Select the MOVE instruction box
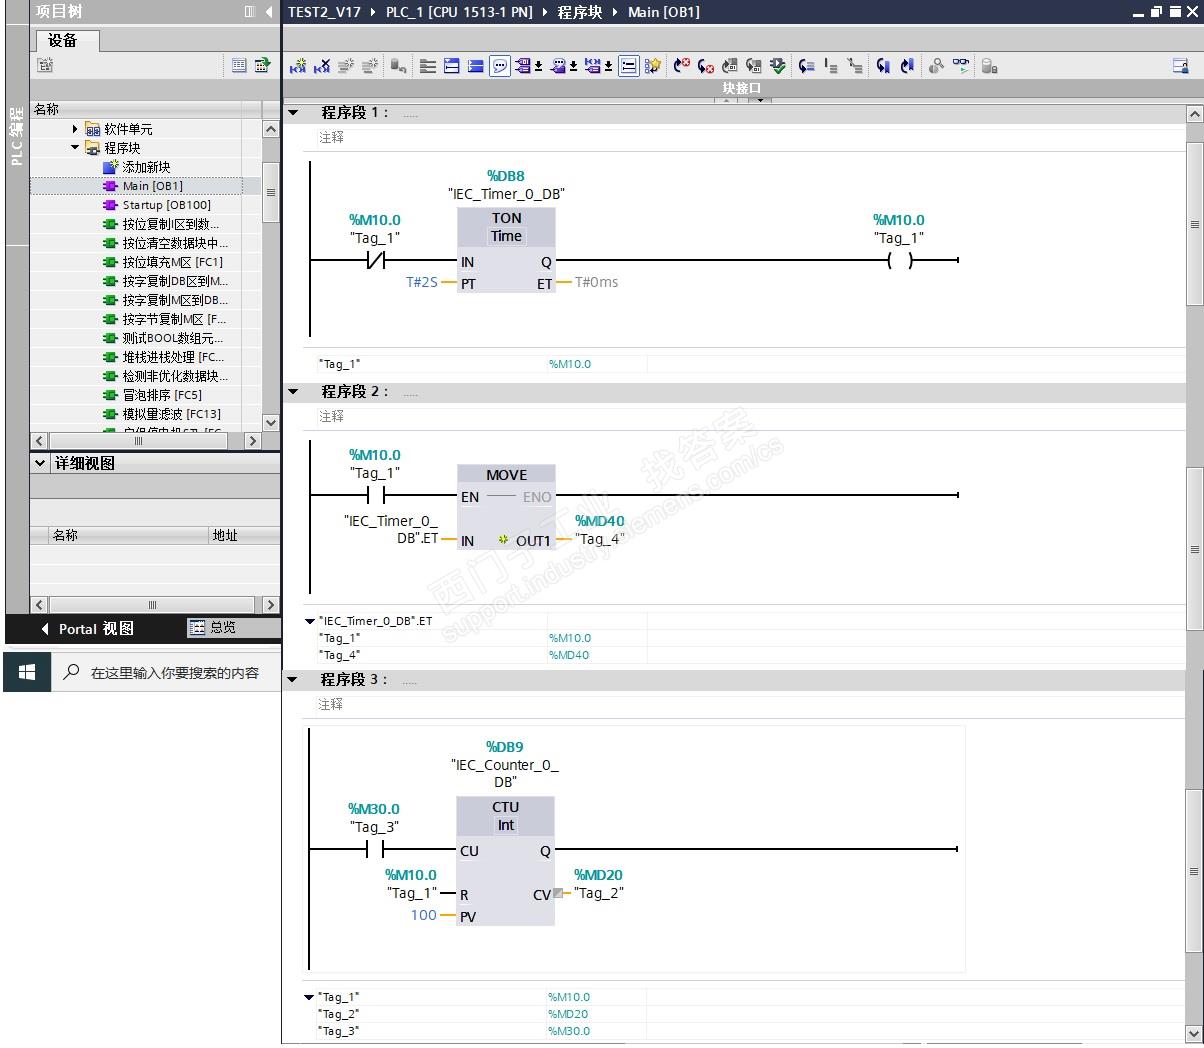1204x1048 pixels. point(506,508)
